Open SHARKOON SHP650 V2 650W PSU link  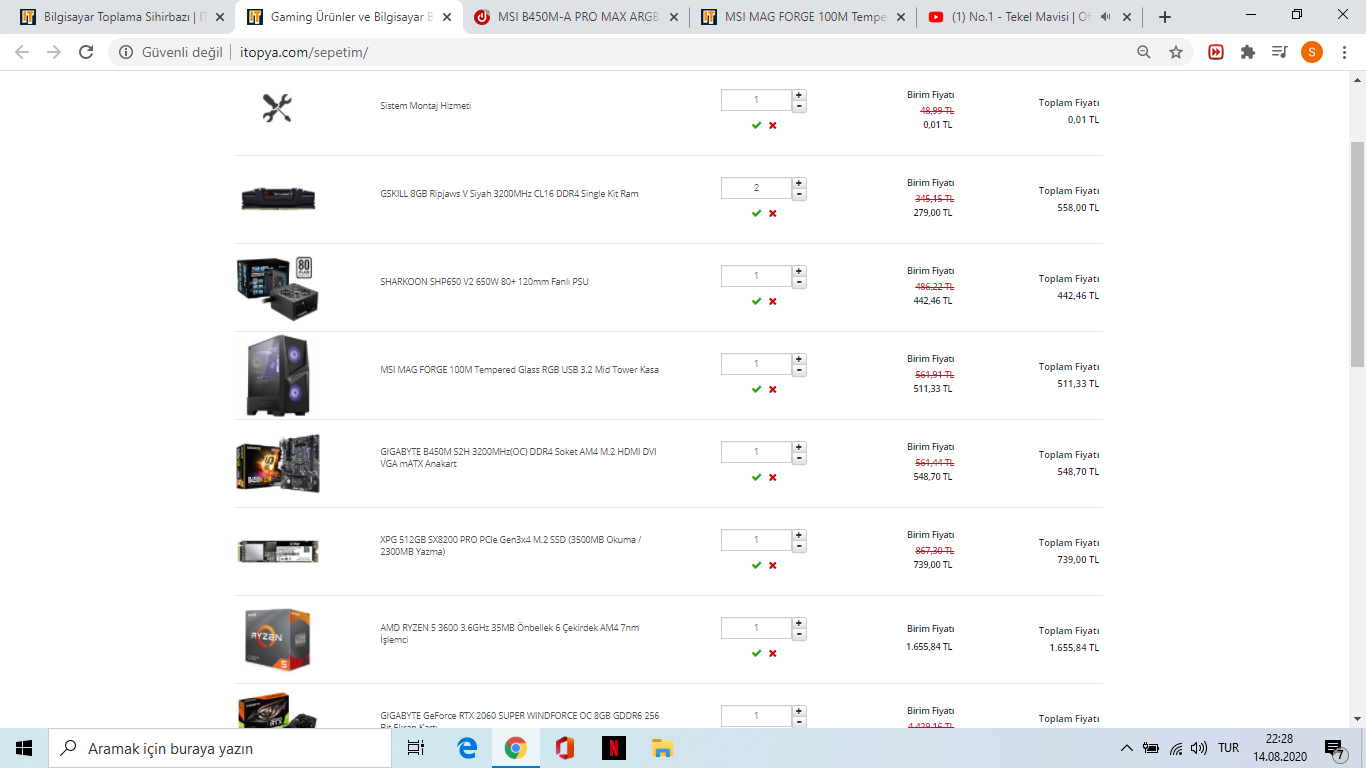(x=484, y=282)
